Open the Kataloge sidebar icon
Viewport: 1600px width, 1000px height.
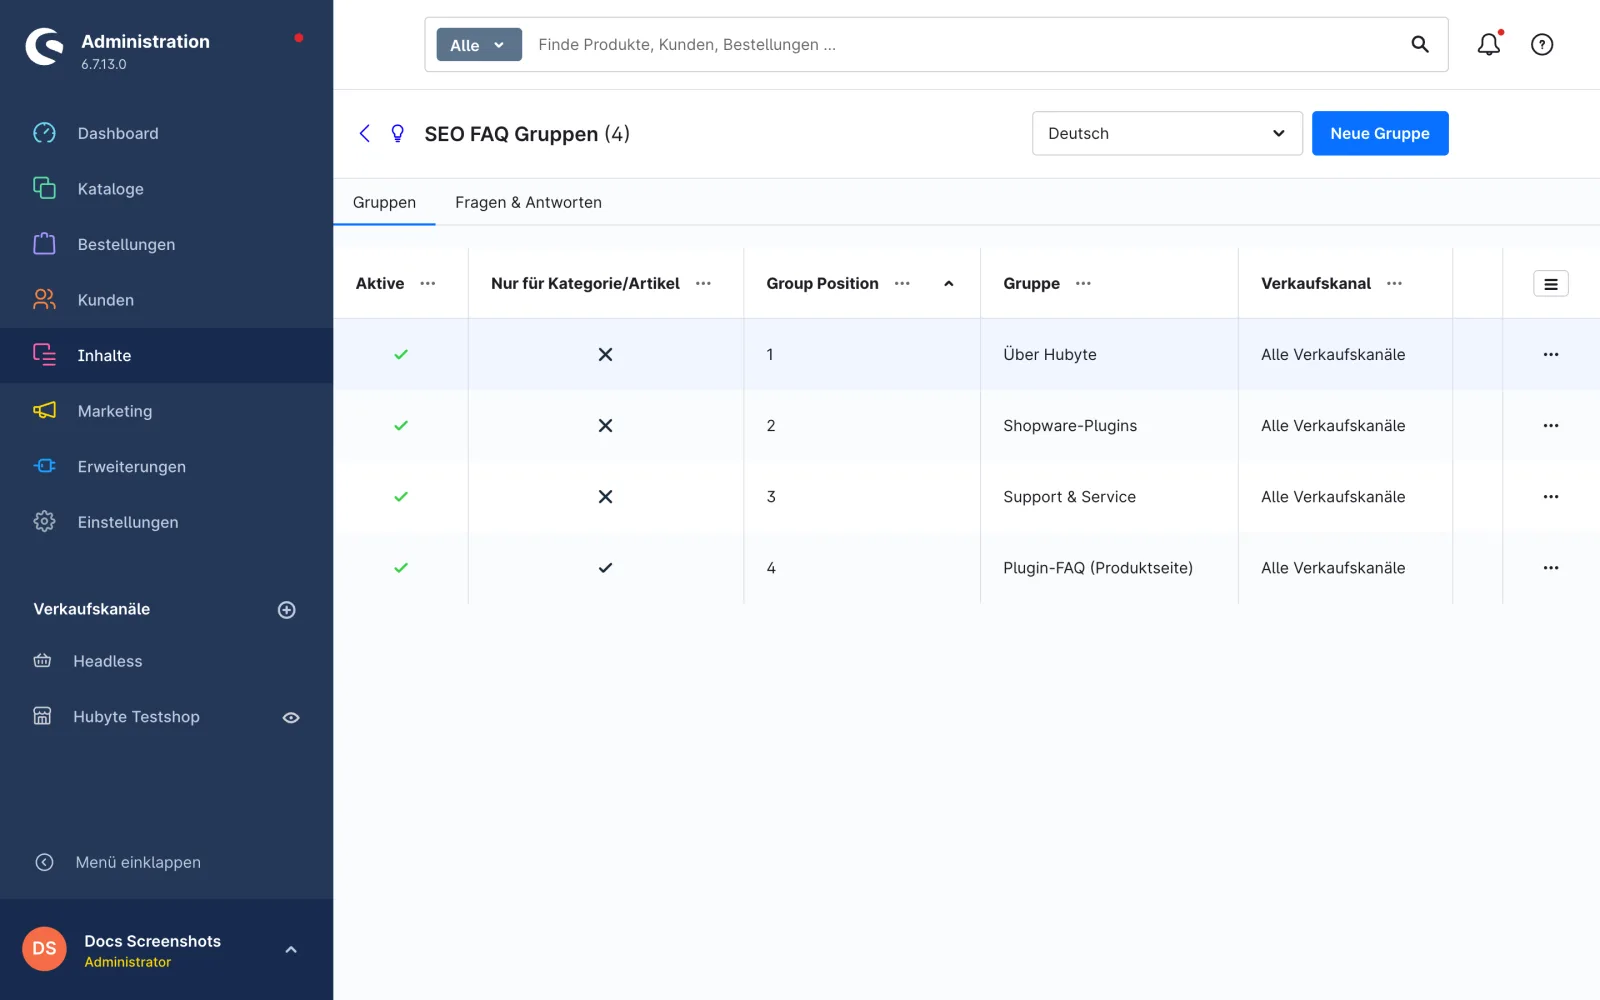[44, 188]
